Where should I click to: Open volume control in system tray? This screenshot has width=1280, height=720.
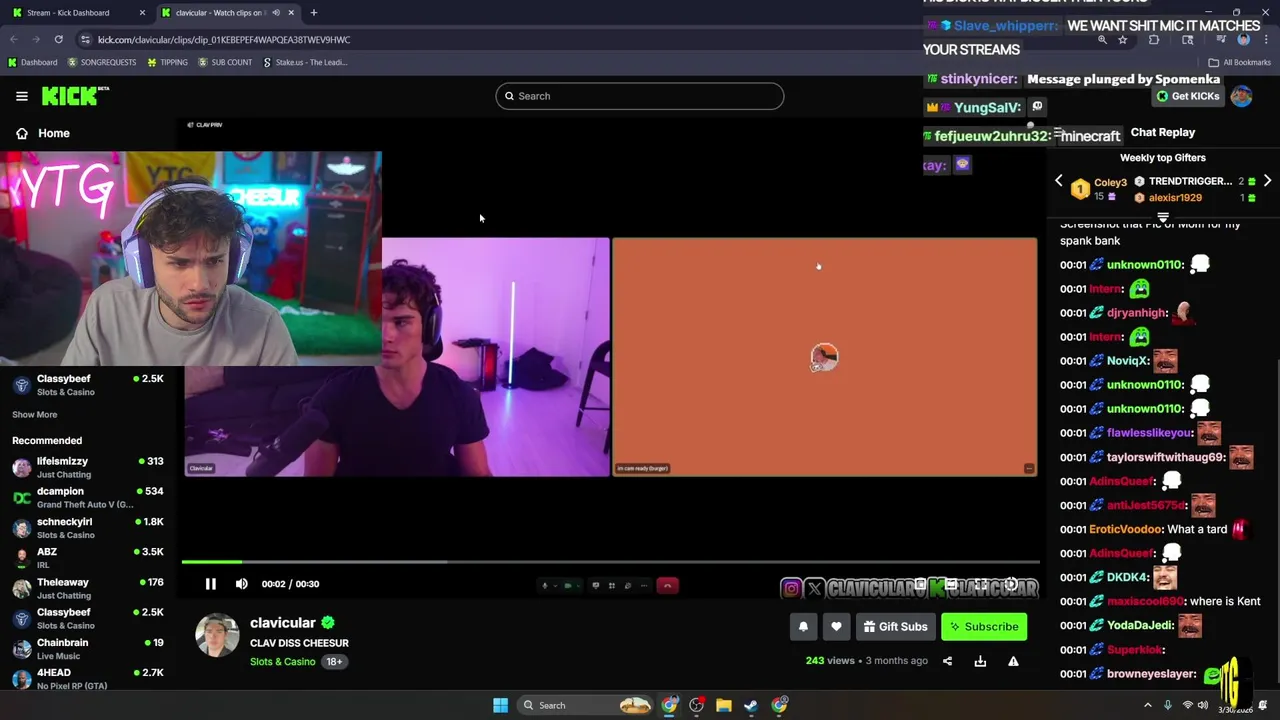click(1203, 705)
